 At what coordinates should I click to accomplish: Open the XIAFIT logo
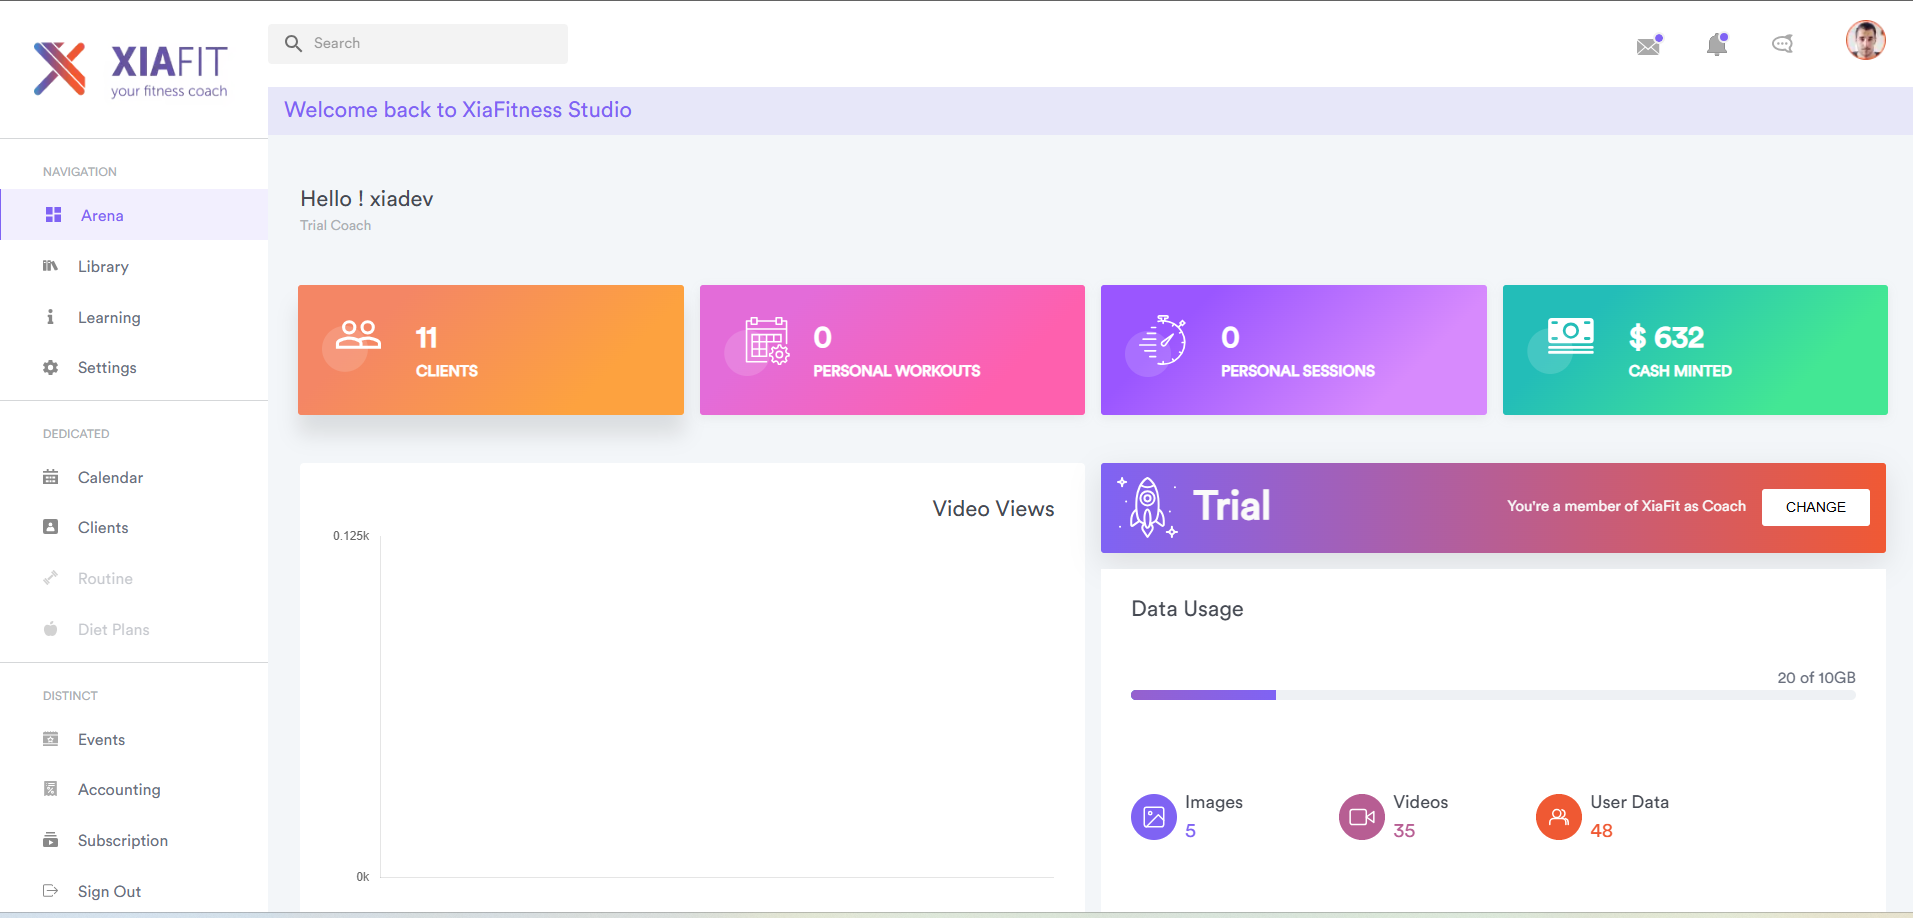[130, 67]
